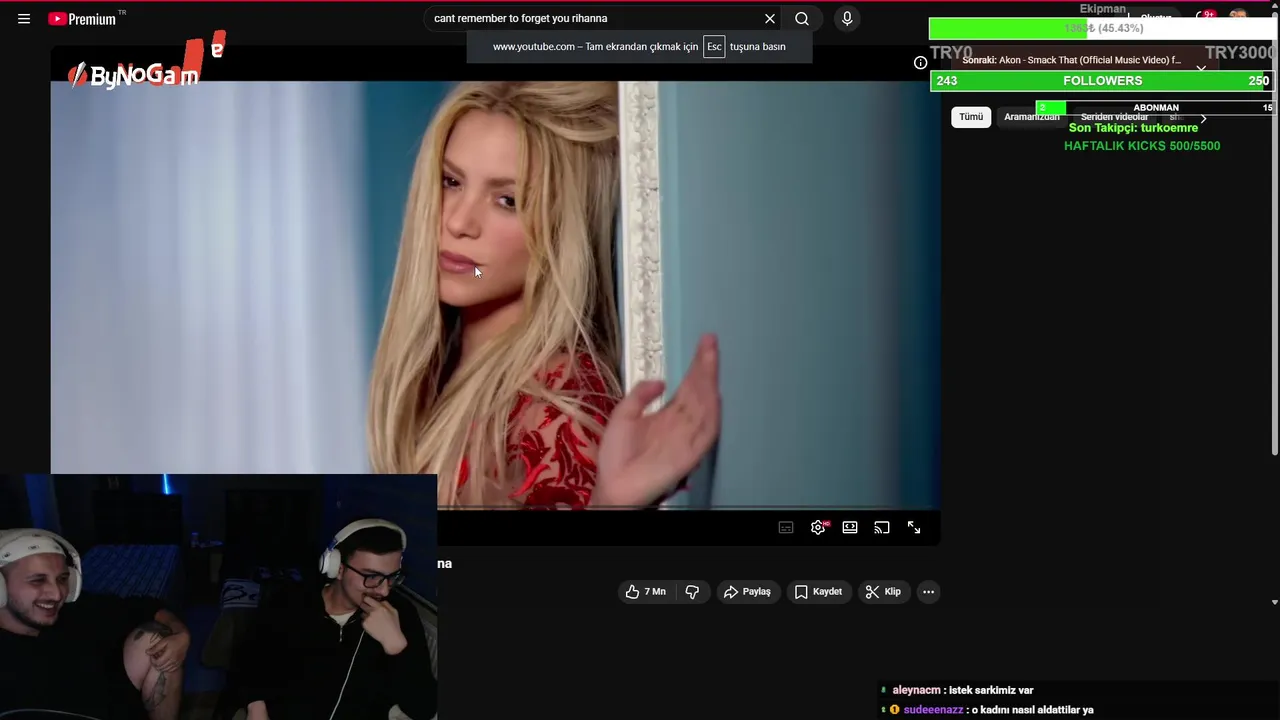
Task: Click chat username aleynacm
Action: (x=916, y=690)
